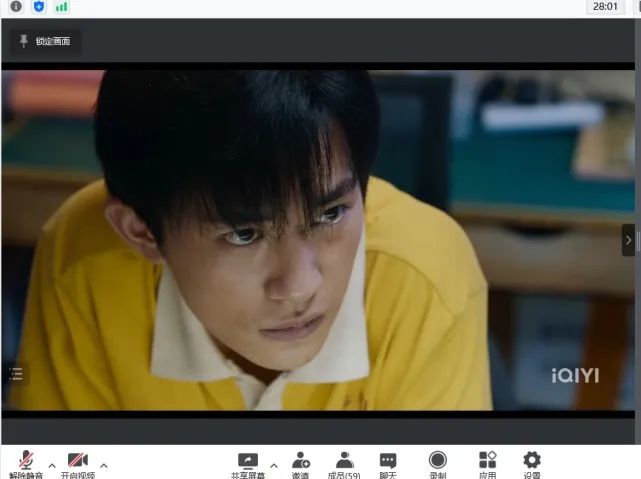This screenshot has width=641, height=479.
Task: Open settings (设置) gear
Action: (x=532, y=461)
